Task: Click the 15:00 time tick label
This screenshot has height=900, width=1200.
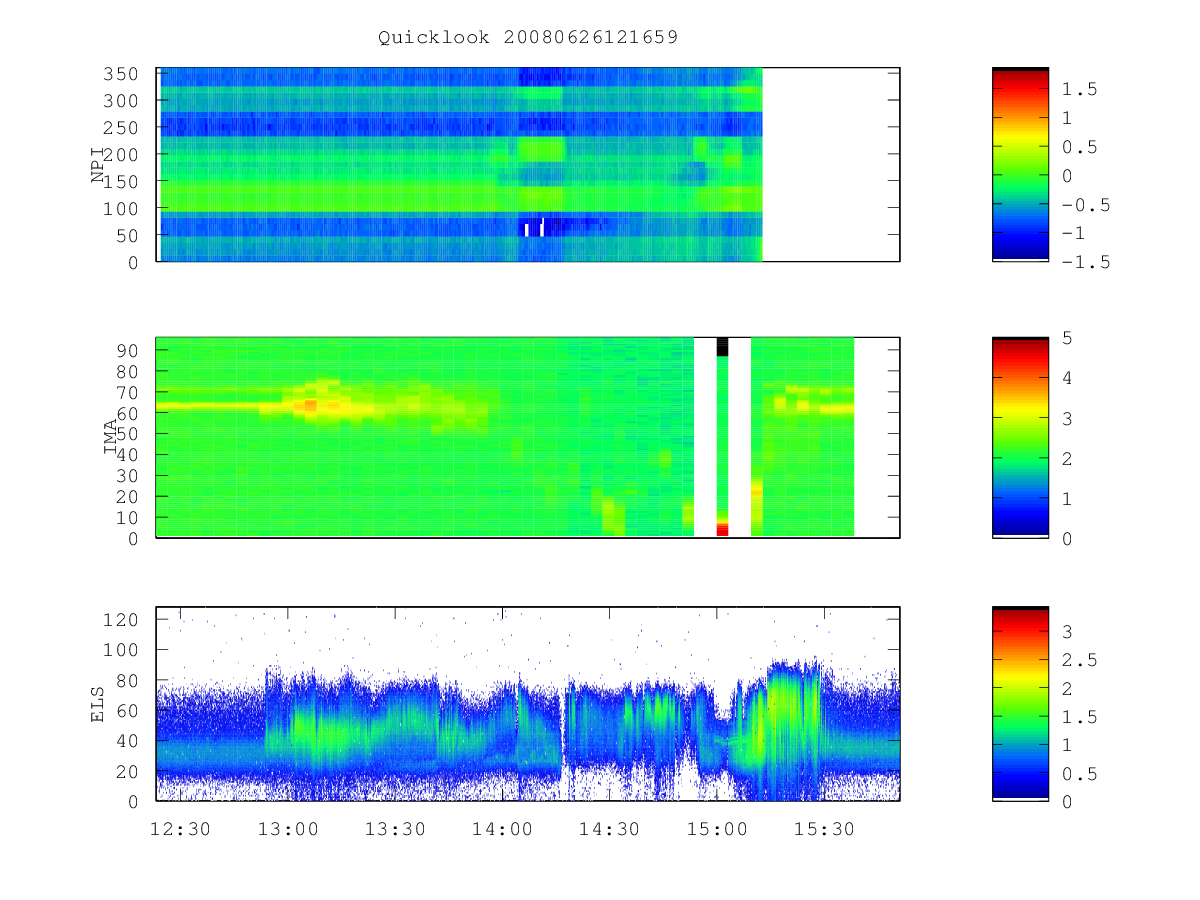Action: pos(718,829)
